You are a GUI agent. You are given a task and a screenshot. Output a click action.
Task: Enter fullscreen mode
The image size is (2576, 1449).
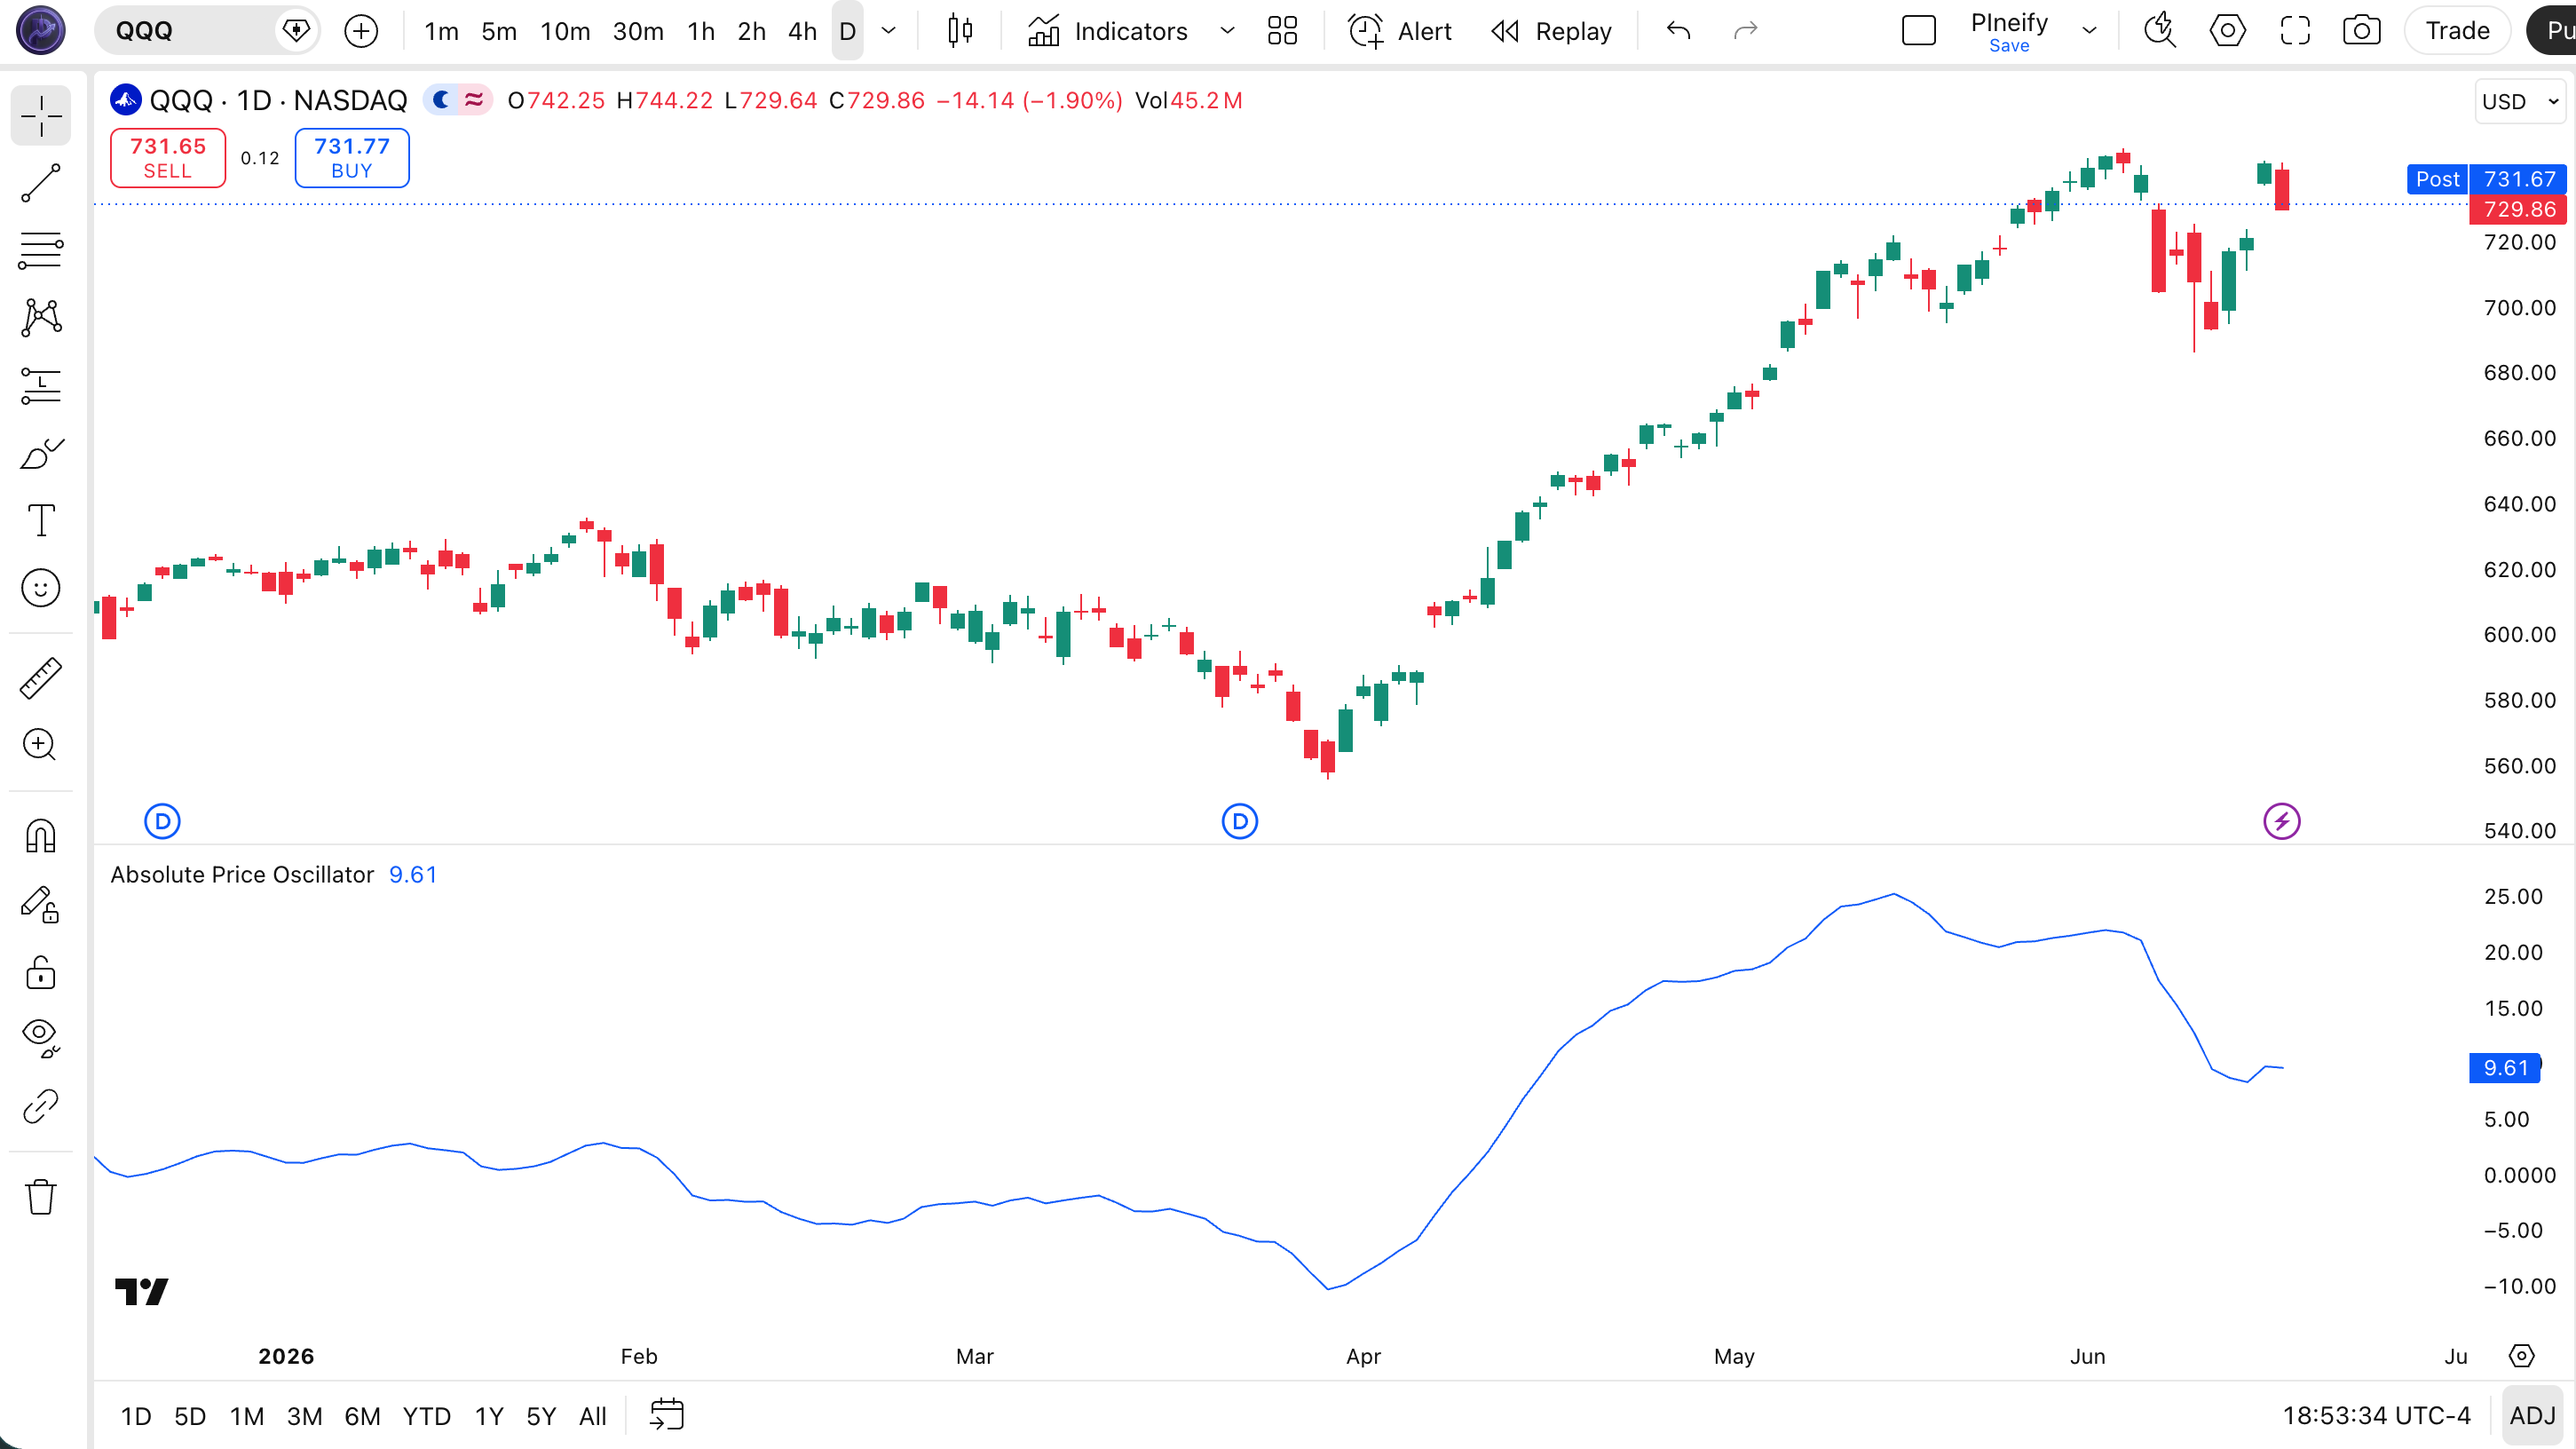pyautogui.click(x=2295, y=31)
